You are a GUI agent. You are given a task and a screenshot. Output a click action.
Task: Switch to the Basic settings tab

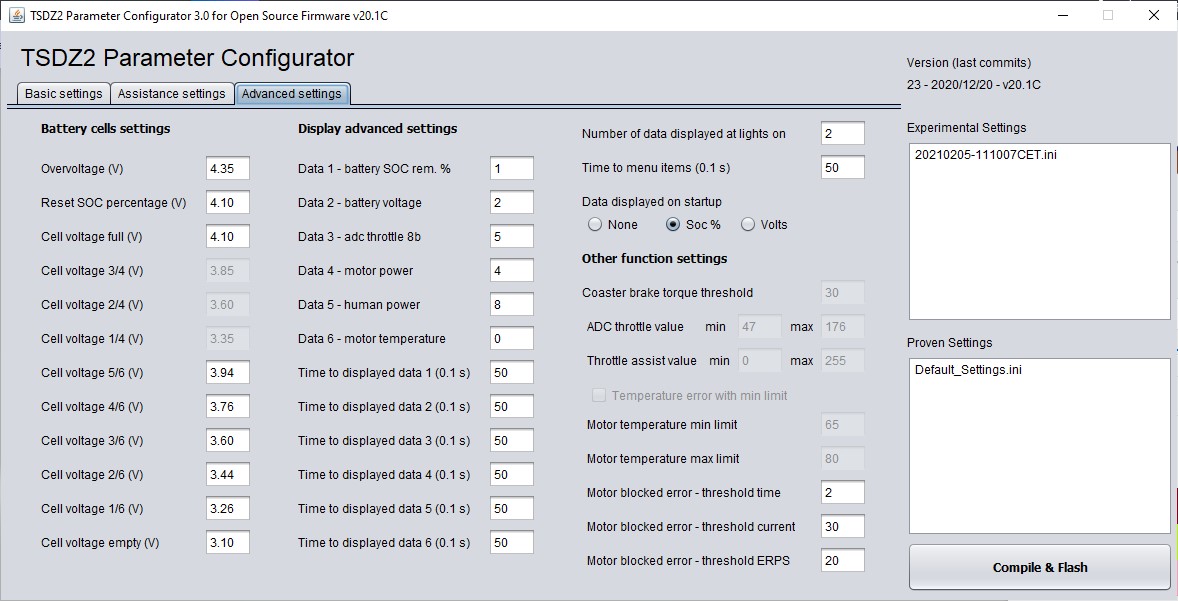(x=62, y=93)
